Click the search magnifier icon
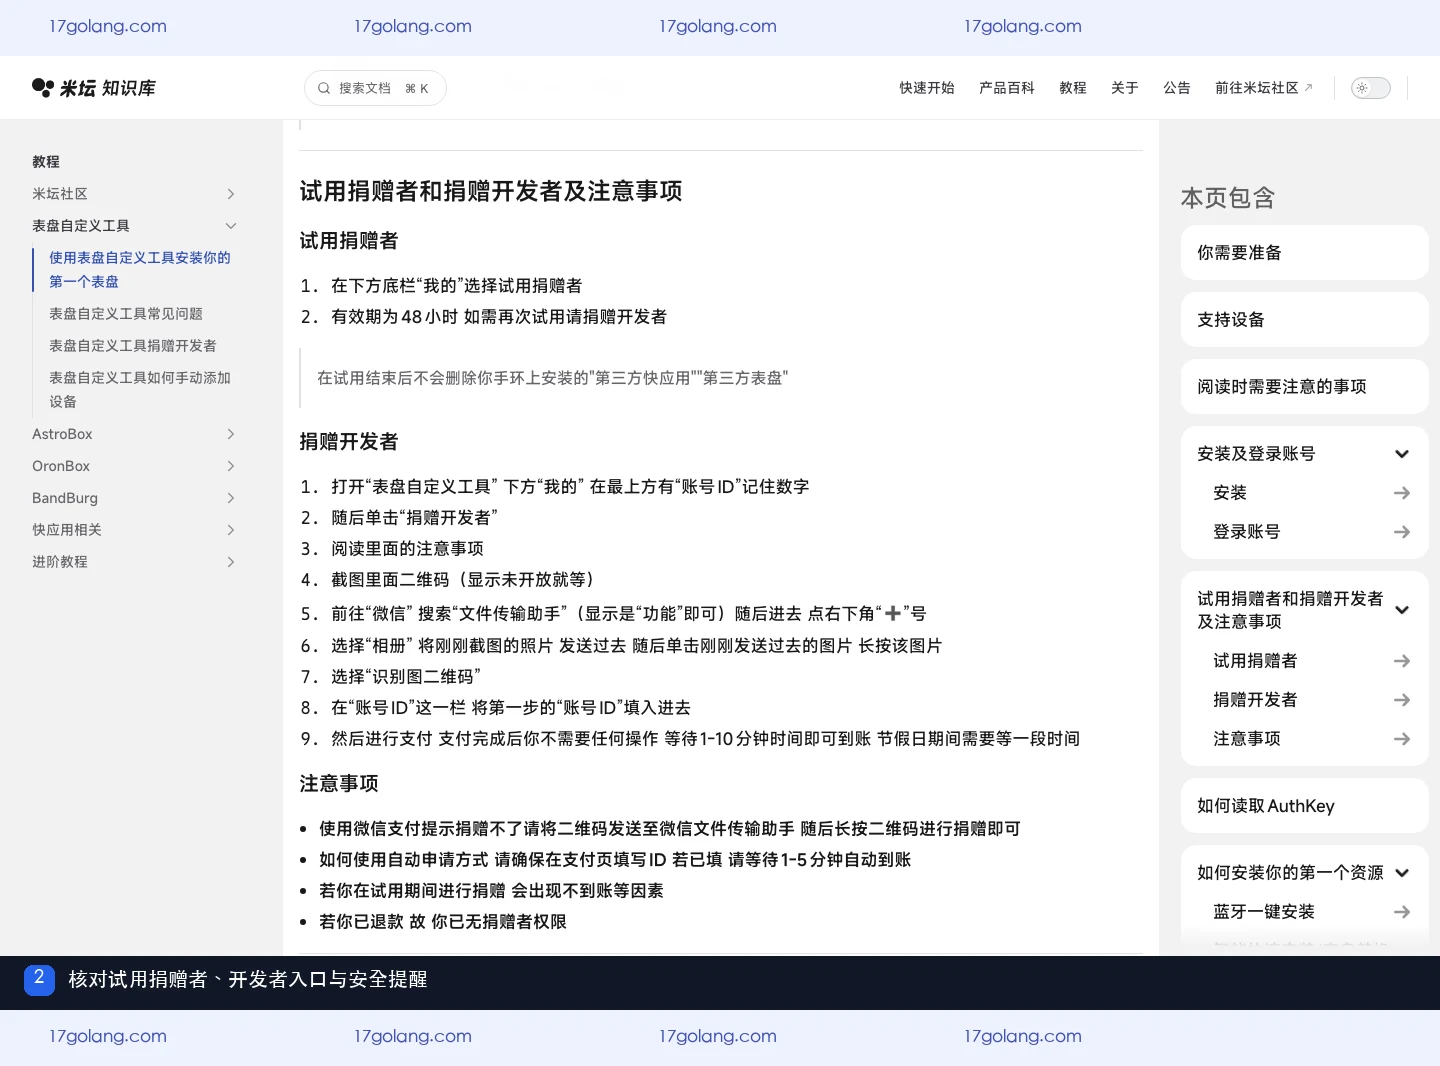Image resolution: width=1440 pixels, height=1066 pixels. pyautogui.click(x=324, y=88)
